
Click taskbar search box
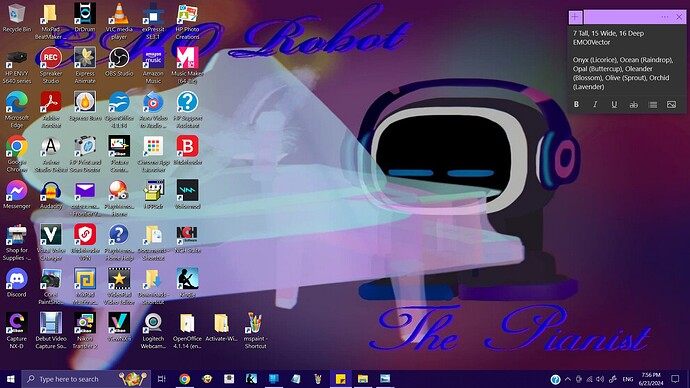(86, 379)
